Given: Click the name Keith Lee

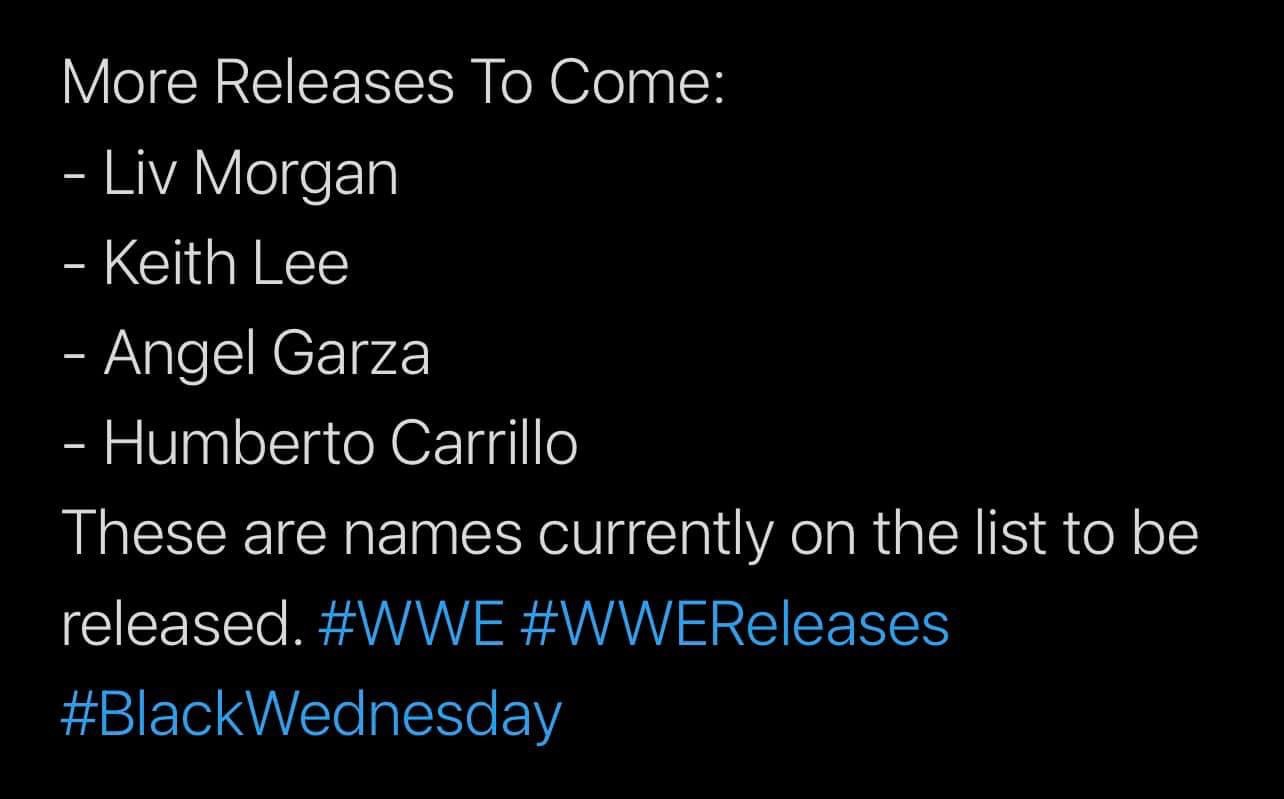Looking at the screenshot, I should (x=226, y=264).
